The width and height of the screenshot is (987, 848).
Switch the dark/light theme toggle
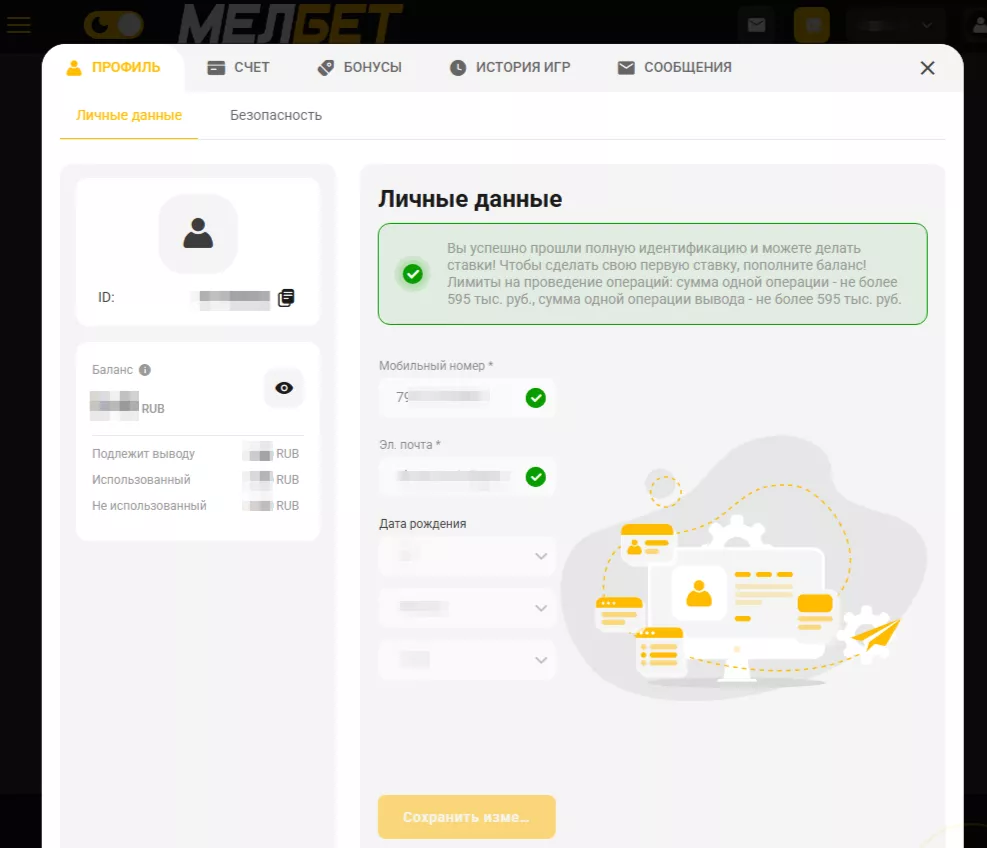(x=113, y=25)
